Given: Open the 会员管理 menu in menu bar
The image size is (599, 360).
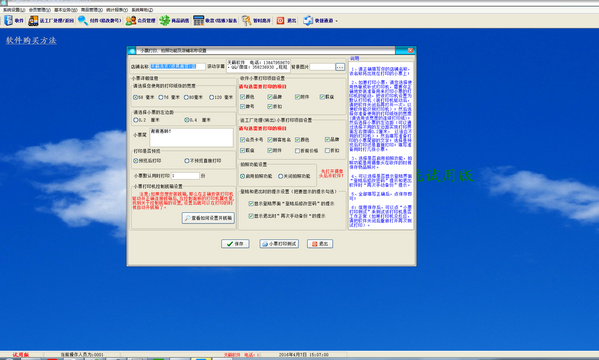Looking at the screenshot, I should (x=40, y=10).
